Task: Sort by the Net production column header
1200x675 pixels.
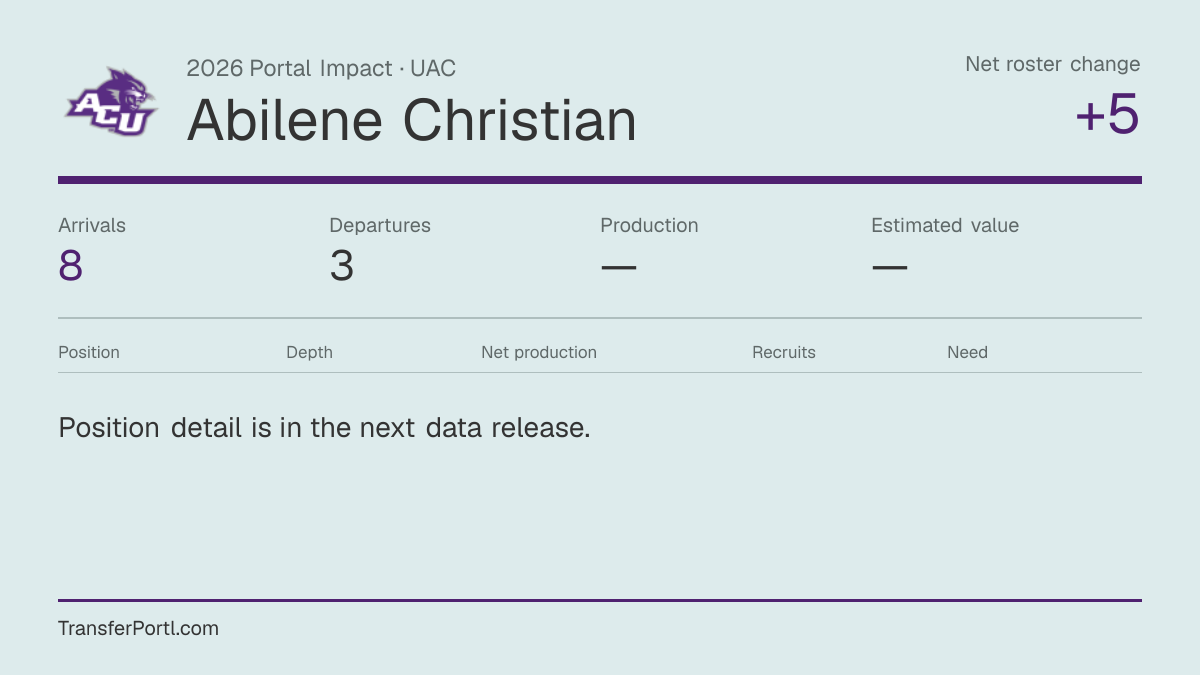Action: (539, 352)
